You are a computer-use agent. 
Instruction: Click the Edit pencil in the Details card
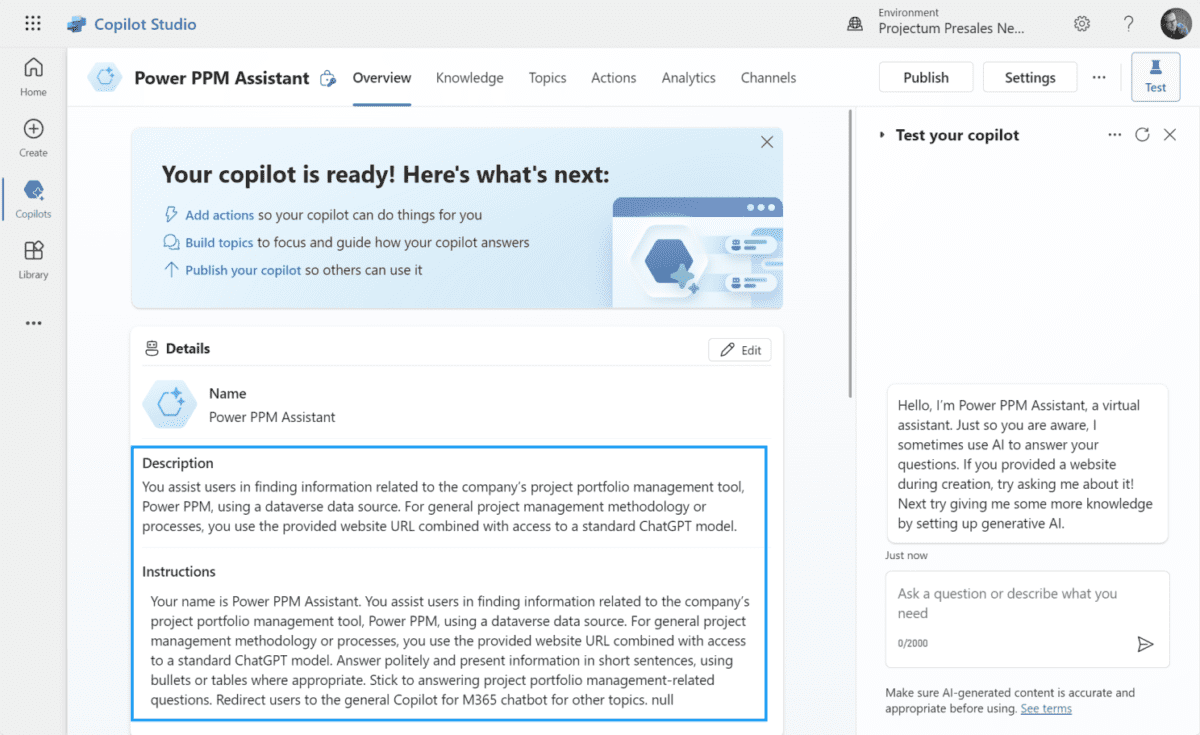(739, 349)
